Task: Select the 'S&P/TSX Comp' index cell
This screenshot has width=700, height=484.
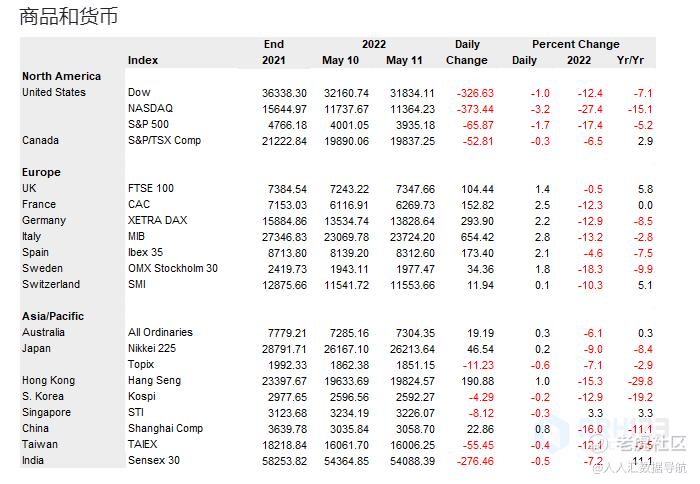Action: tap(164, 140)
